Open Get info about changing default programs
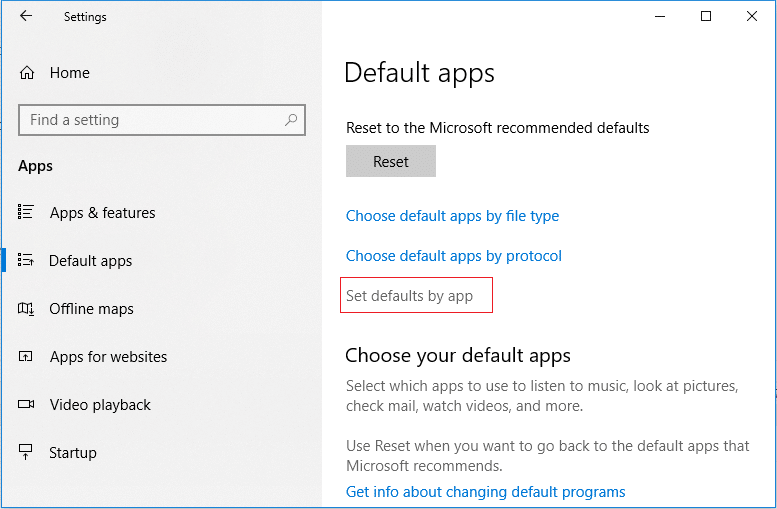 coord(485,492)
